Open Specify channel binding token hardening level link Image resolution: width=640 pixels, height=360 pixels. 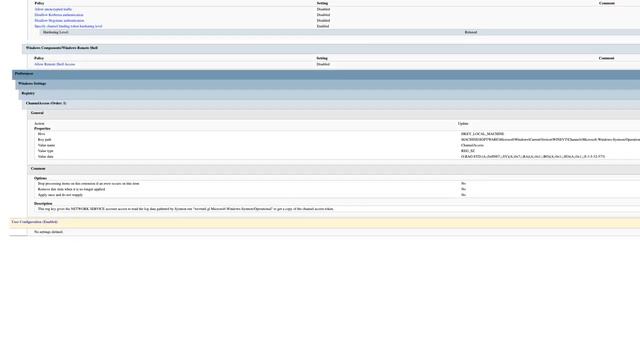click(68, 26)
